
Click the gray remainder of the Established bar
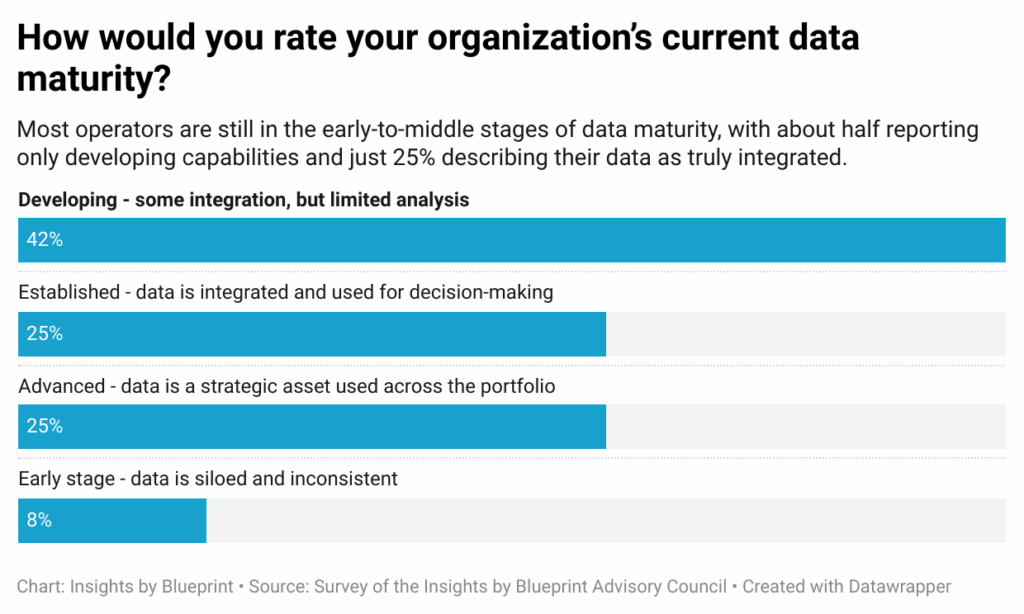(805, 334)
